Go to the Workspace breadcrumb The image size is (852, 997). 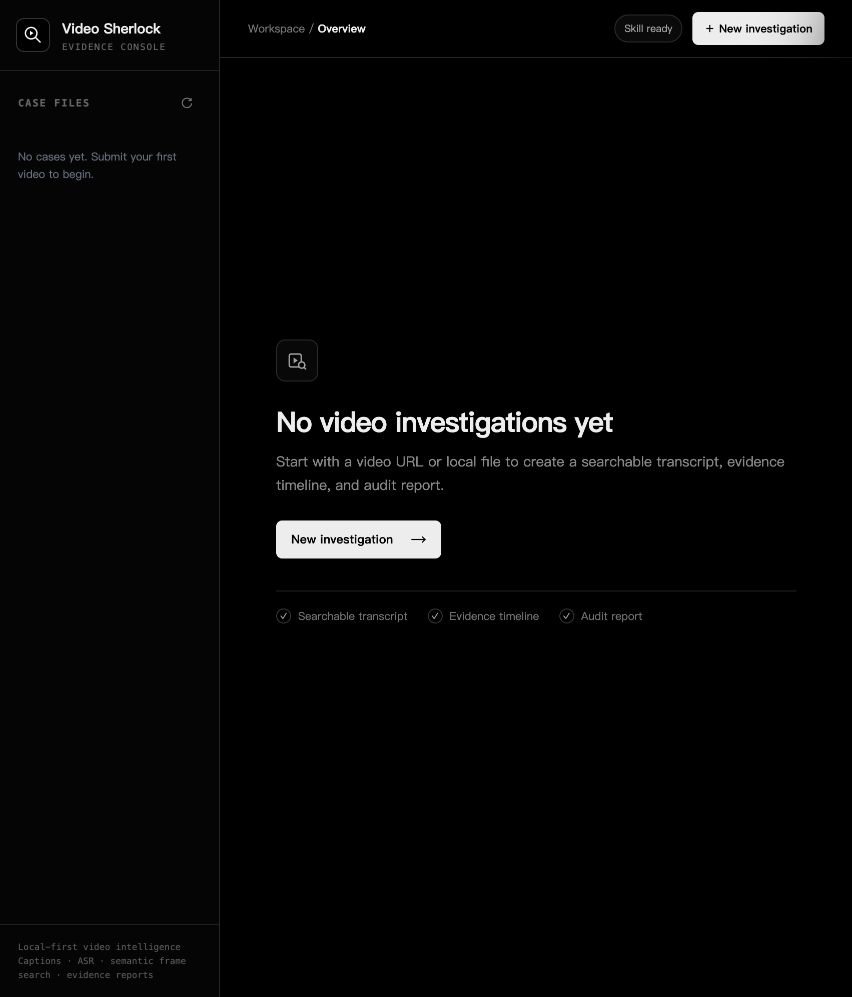276,29
